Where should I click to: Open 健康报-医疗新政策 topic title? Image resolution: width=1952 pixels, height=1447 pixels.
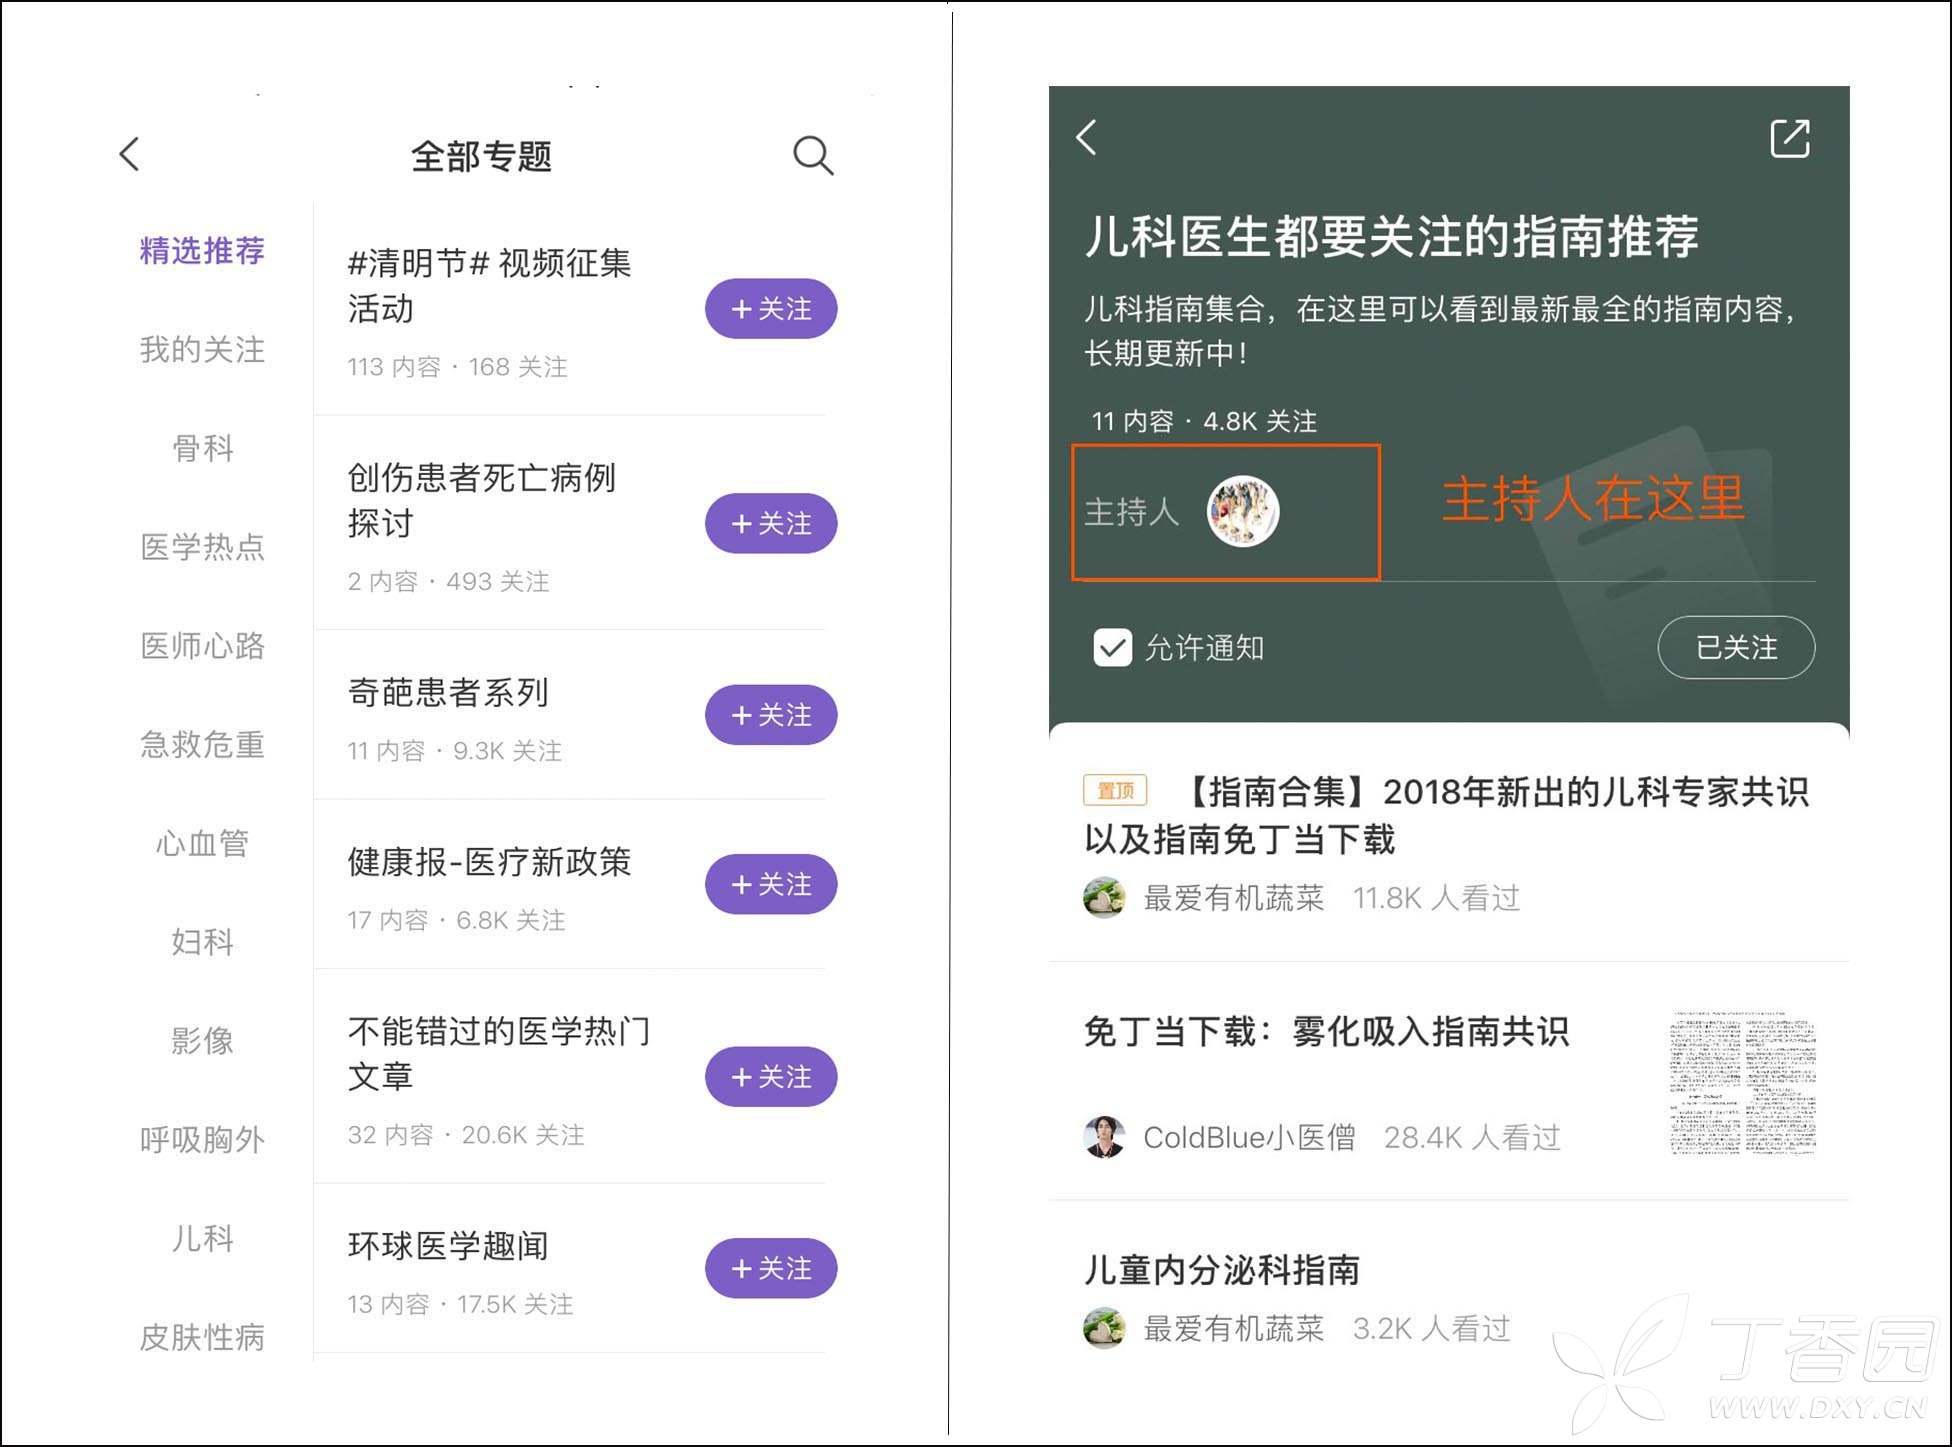pyautogui.click(x=489, y=861)
